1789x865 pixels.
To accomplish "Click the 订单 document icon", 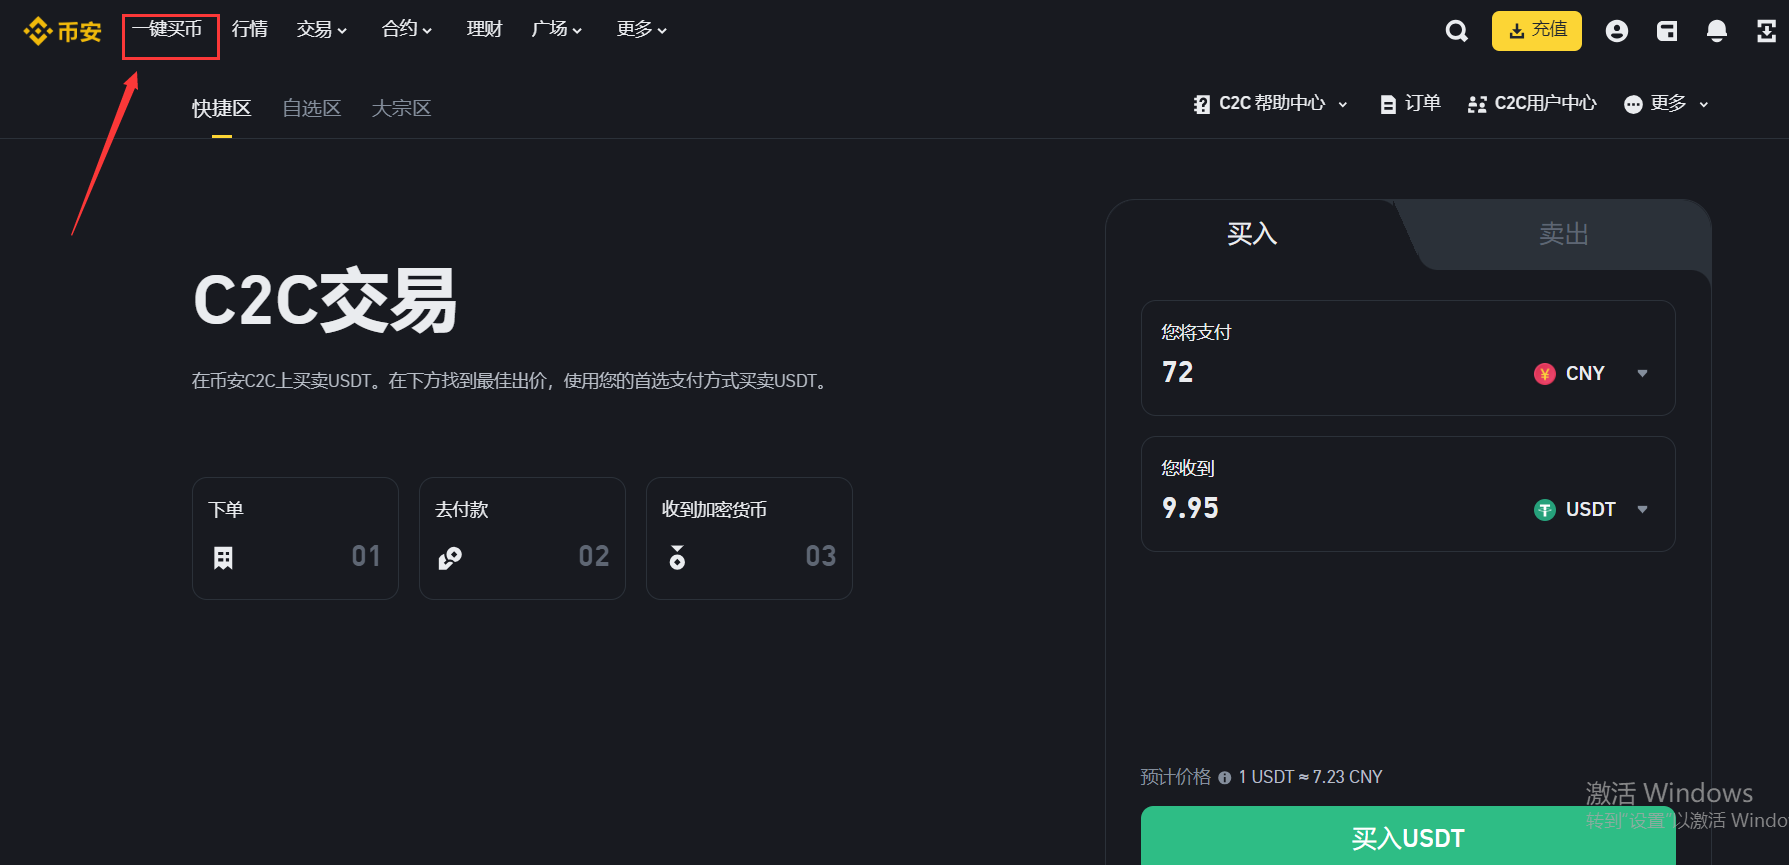I will coord(1388,104).
